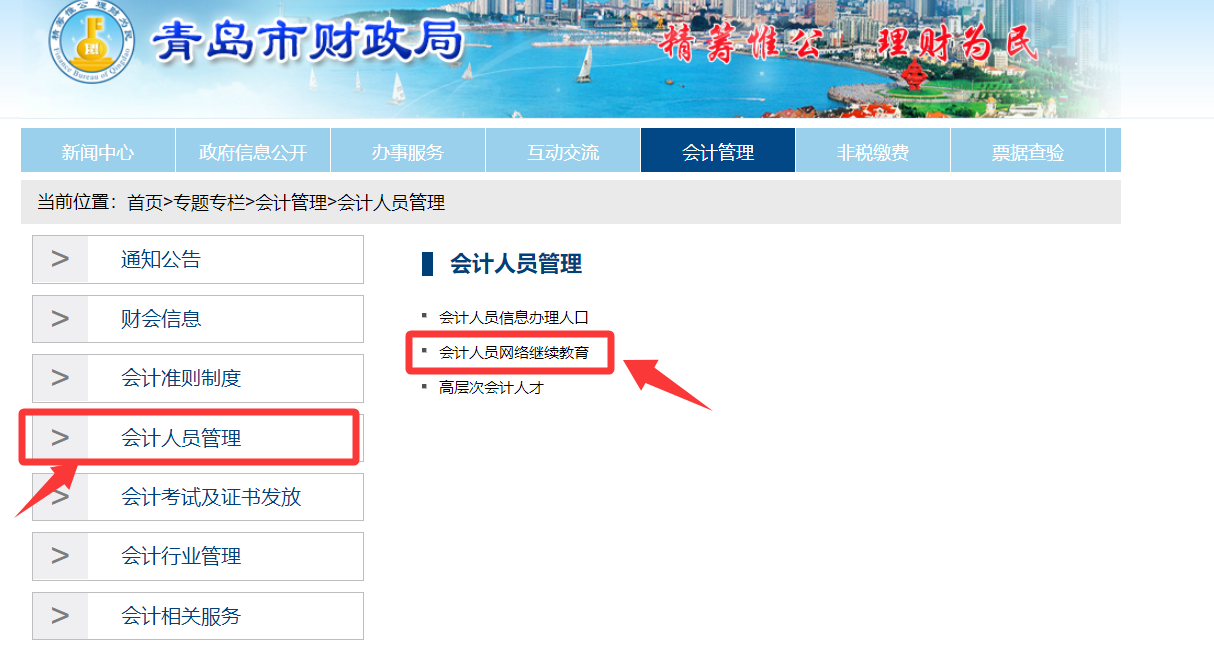Image resolution: width=1214 pixels, height=659 pixels.
Task: Open the 高层次会计人才 link
Action: coord(491,387)
